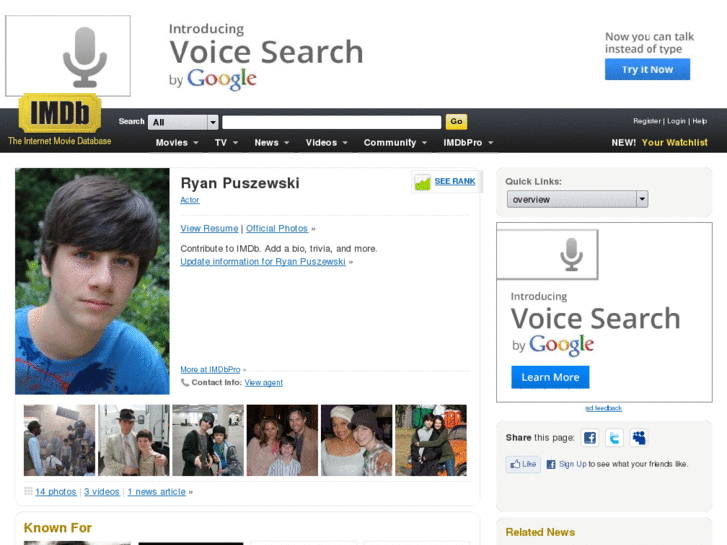
Task: Click the SEE RANK link
Action: [x=455, y=181]
